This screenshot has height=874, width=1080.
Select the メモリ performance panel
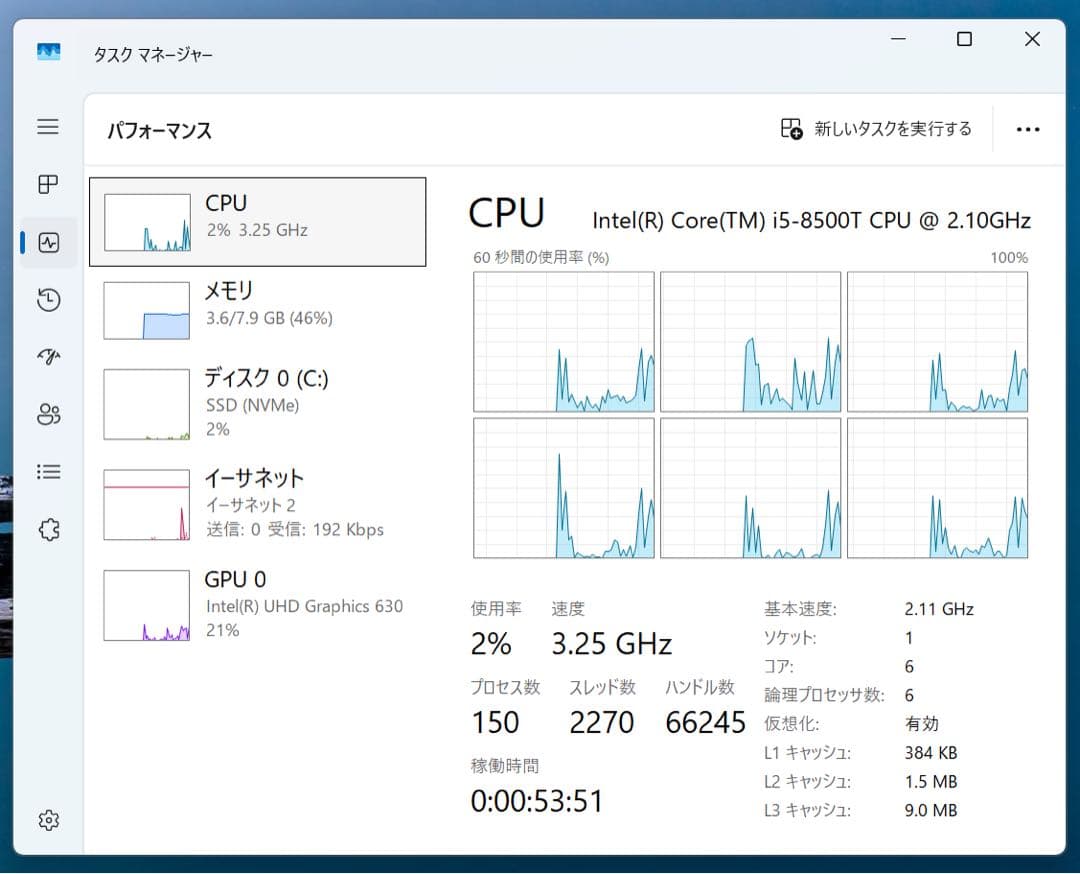258,309
